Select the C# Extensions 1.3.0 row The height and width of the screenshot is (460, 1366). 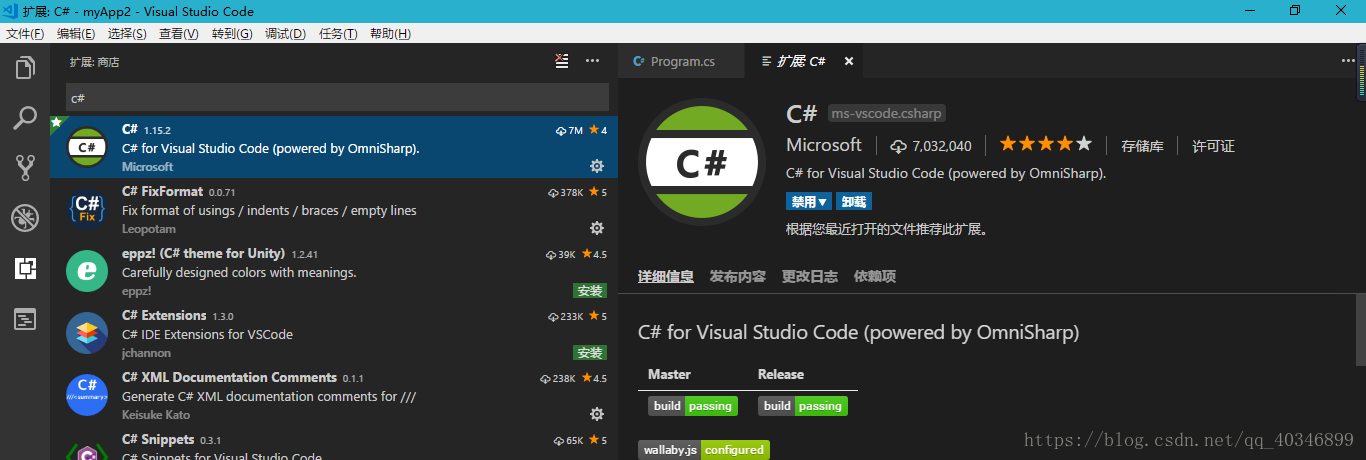pyautogui.click(x=333, y=333)
